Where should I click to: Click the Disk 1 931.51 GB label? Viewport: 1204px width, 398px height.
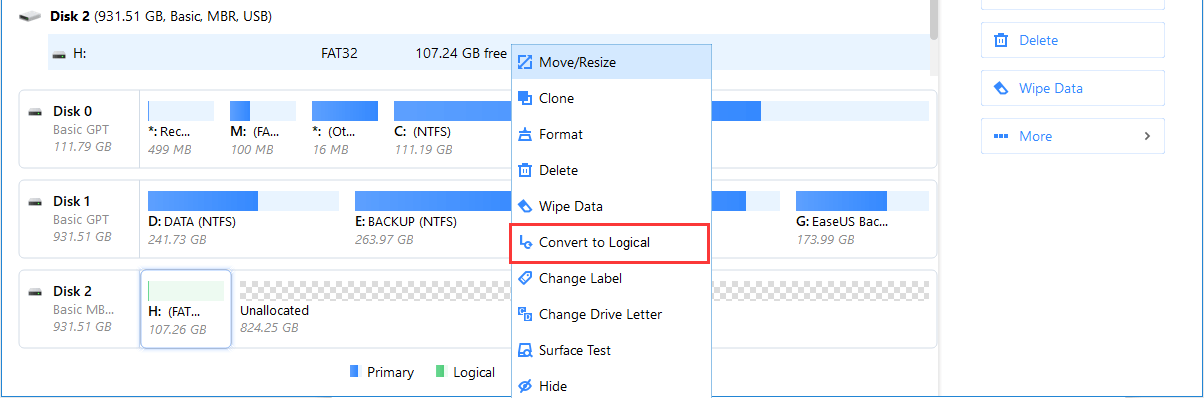pyautogui.click(x=82, y=237)
